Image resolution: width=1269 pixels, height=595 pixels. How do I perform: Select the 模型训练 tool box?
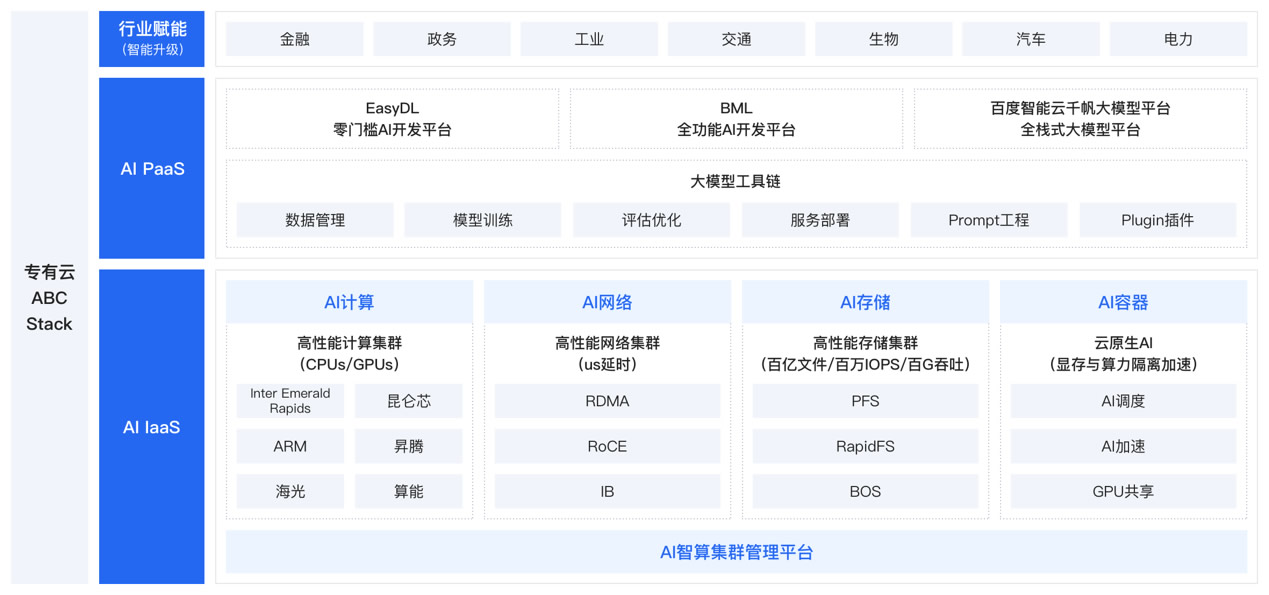click(483, 220)
